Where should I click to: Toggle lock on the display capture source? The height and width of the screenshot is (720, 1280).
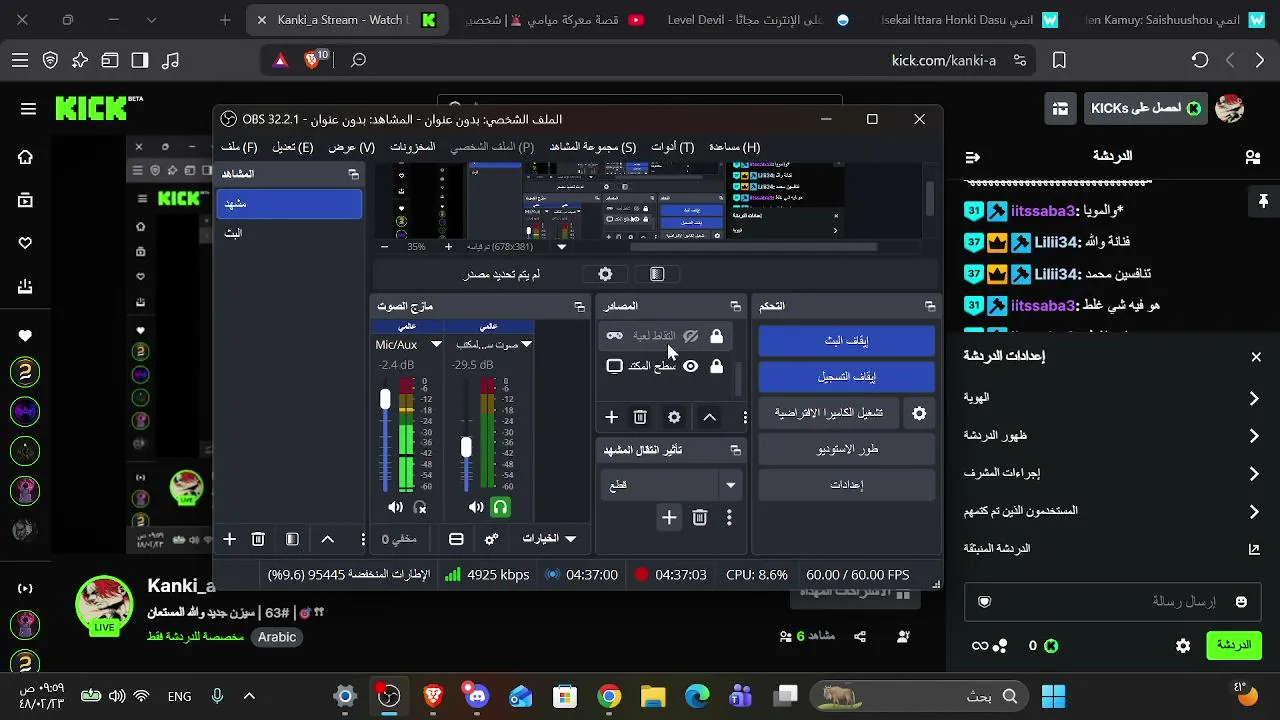tap(716, 366)
